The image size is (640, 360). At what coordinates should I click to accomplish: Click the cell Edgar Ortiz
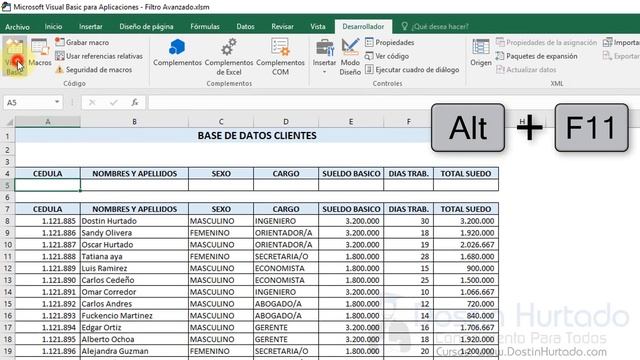pyautogui.click(x=134, y=327)
